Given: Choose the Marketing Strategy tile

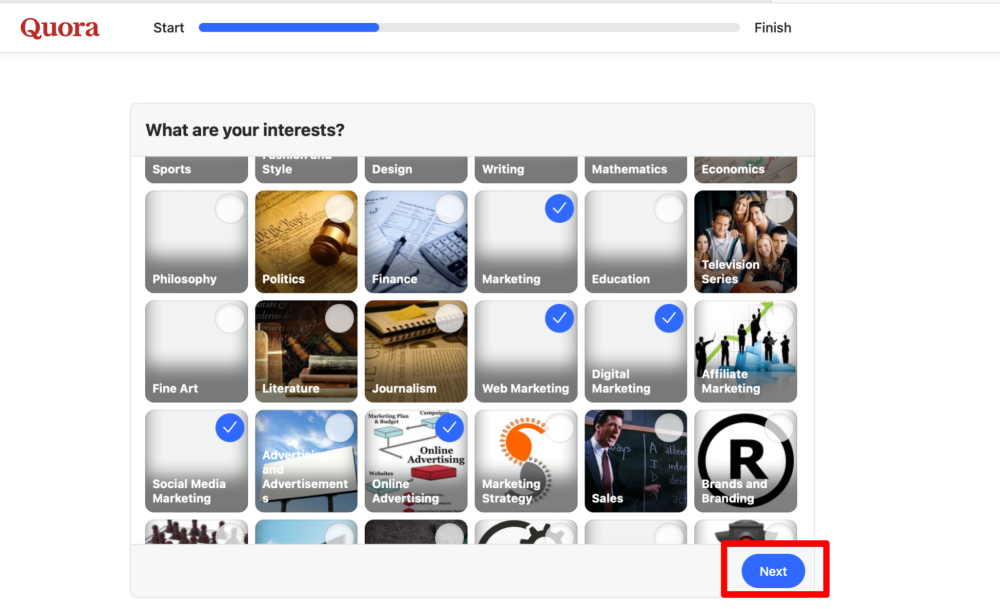Looking at the screenshot, I should point(526,461).
